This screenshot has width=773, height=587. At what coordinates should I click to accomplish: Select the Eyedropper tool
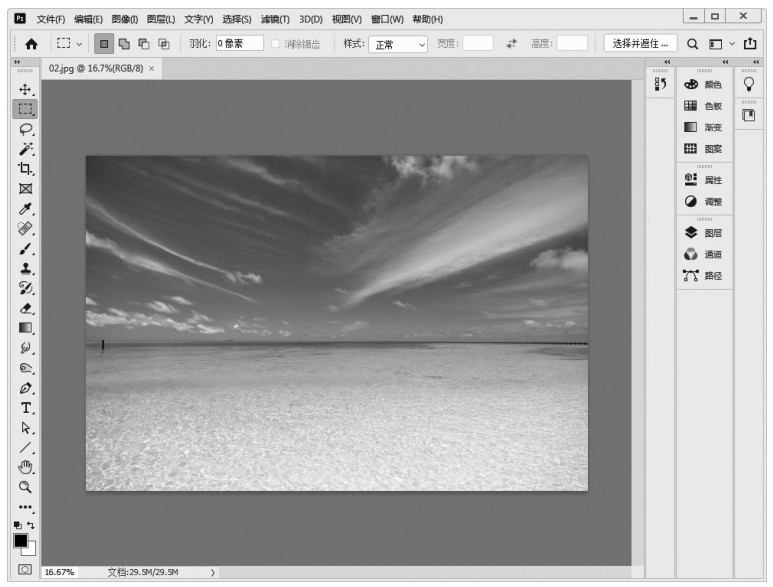25,208
